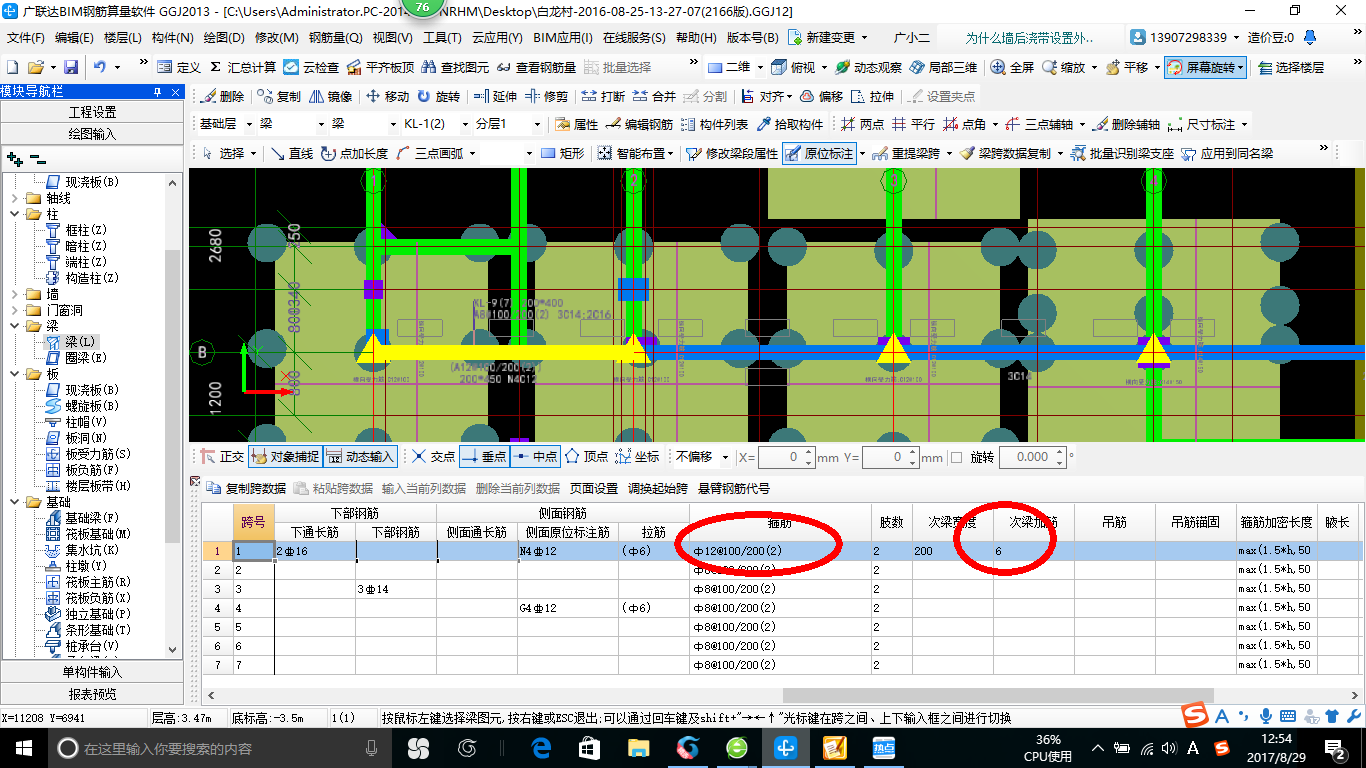The width and height of the screenshot is (1366, 768).
Task: Open the BIM应用(I) menu
Action: click(562, 38)
